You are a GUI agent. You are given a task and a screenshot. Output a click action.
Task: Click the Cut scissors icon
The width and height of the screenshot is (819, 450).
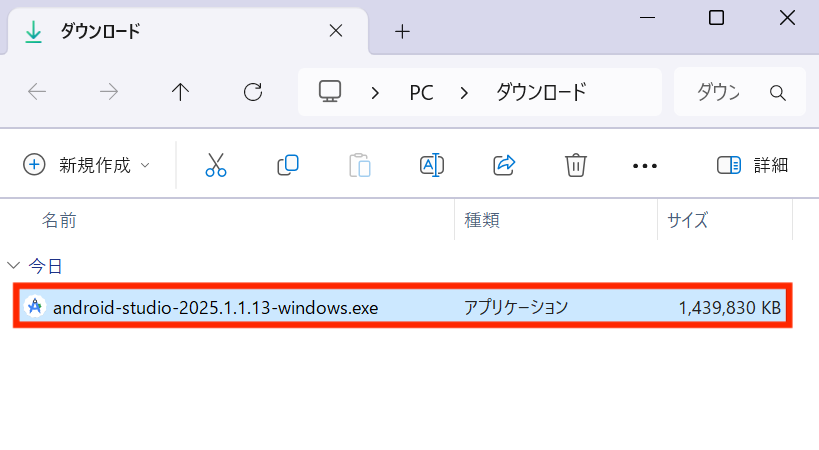[x=216, y=165]
